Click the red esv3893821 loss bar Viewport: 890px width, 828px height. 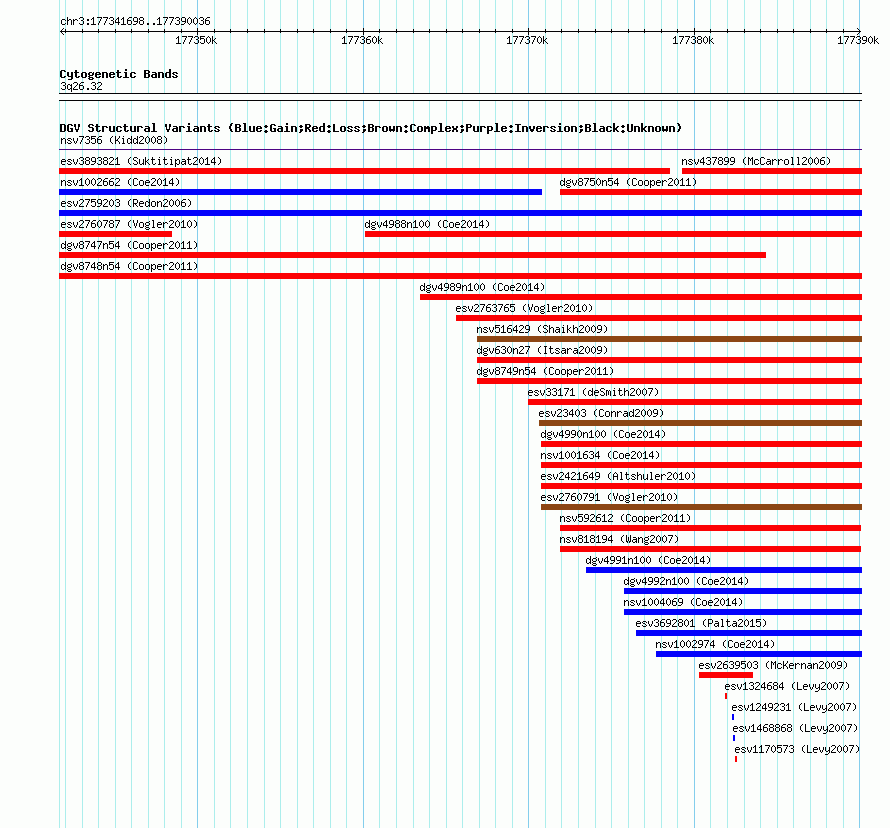364,171
